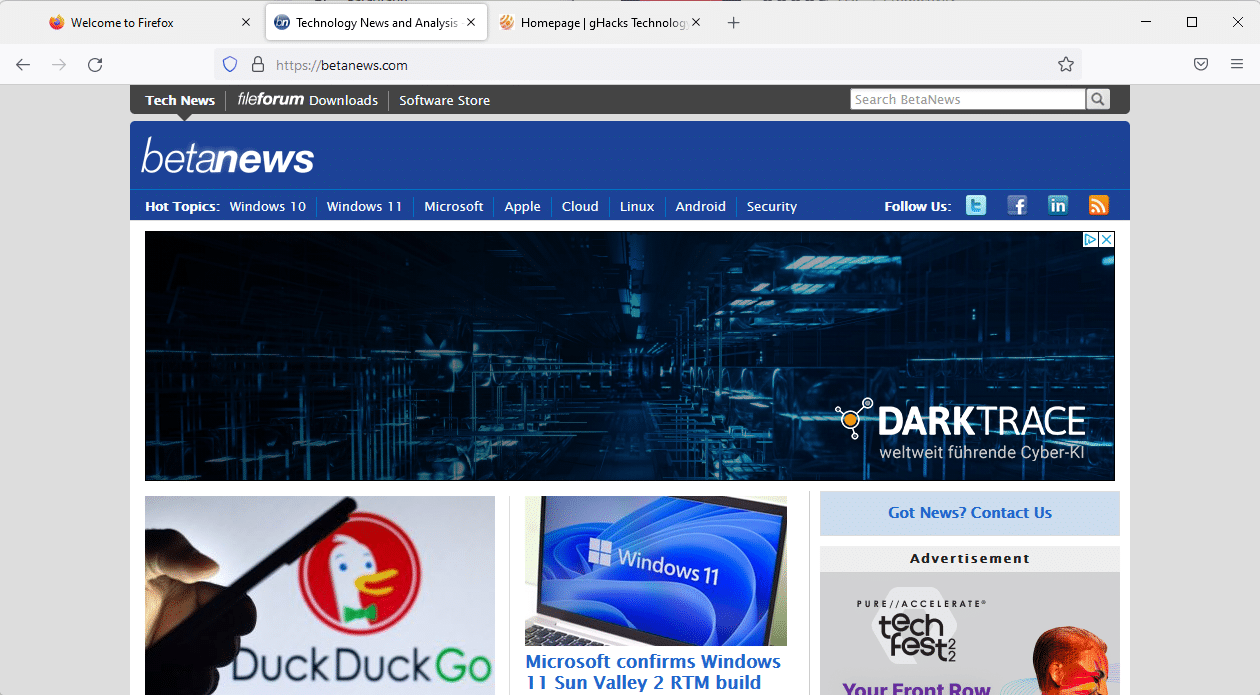Close the Technology News and Analysis tab
The image size is (1260, 695).
tap(471, 23)
